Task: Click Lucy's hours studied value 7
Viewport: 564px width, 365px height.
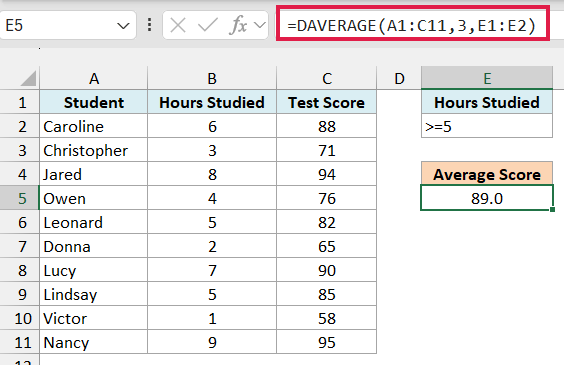Action: (x=212, y=270)
